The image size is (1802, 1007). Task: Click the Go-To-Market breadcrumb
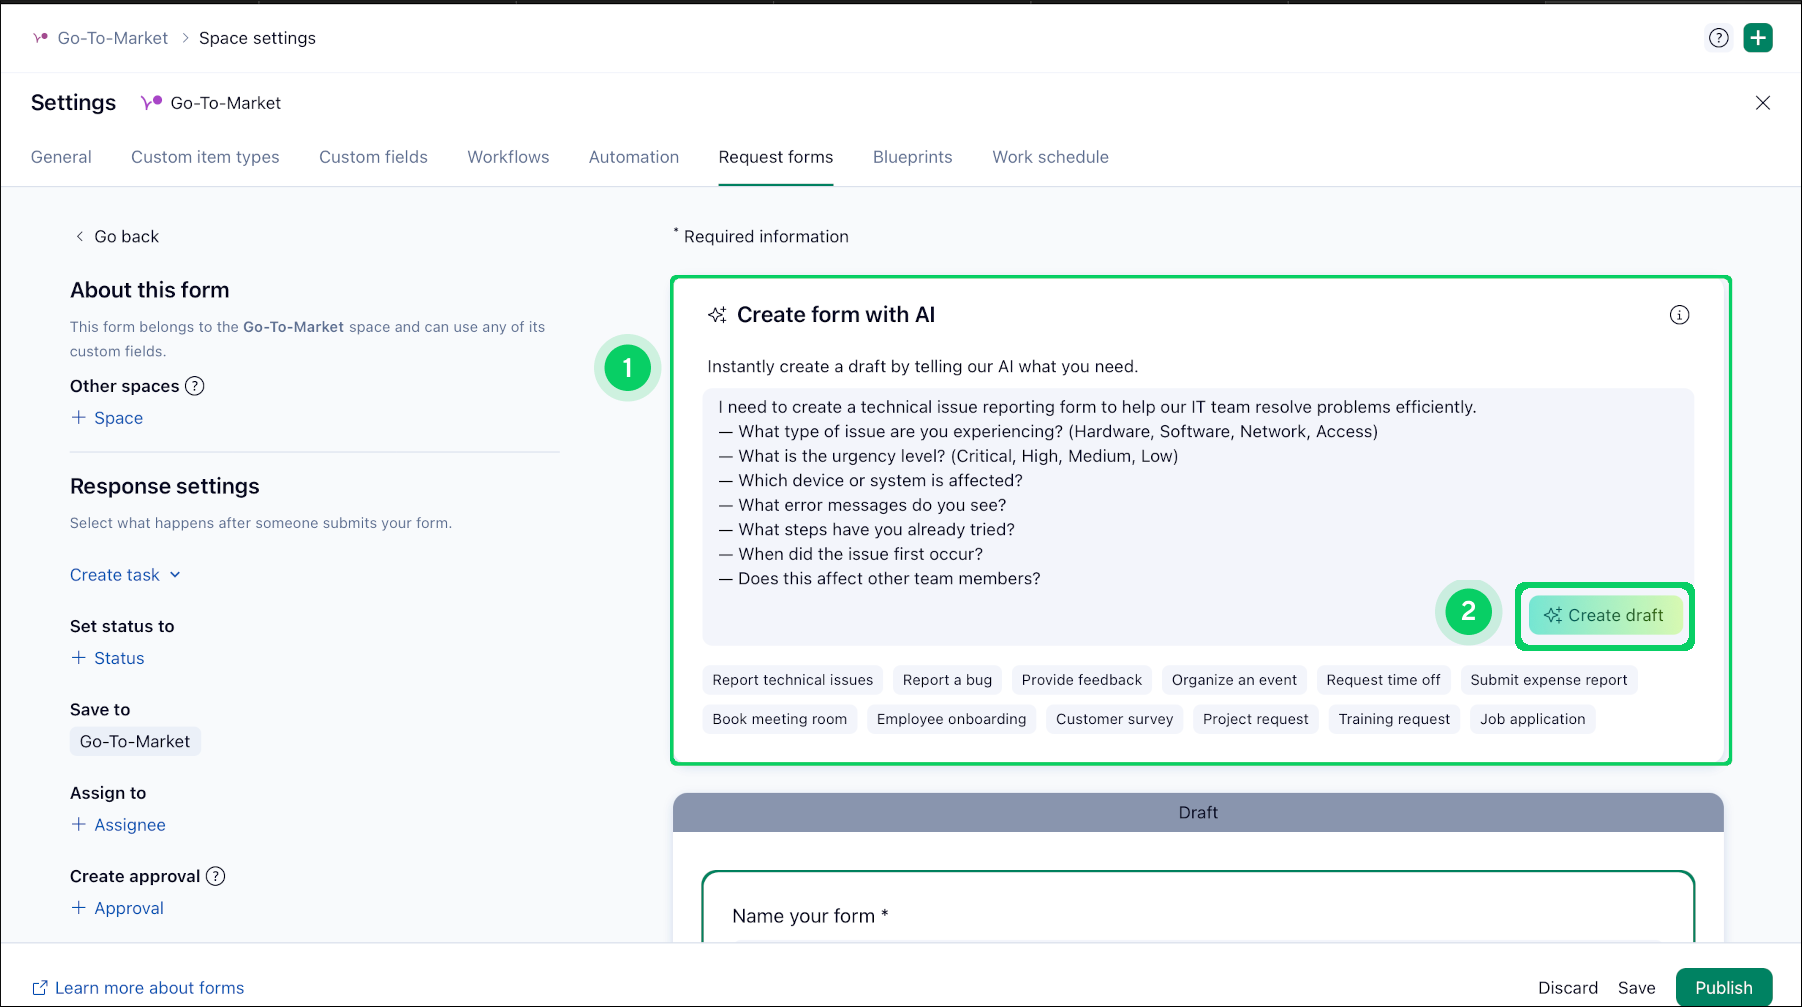112,38
